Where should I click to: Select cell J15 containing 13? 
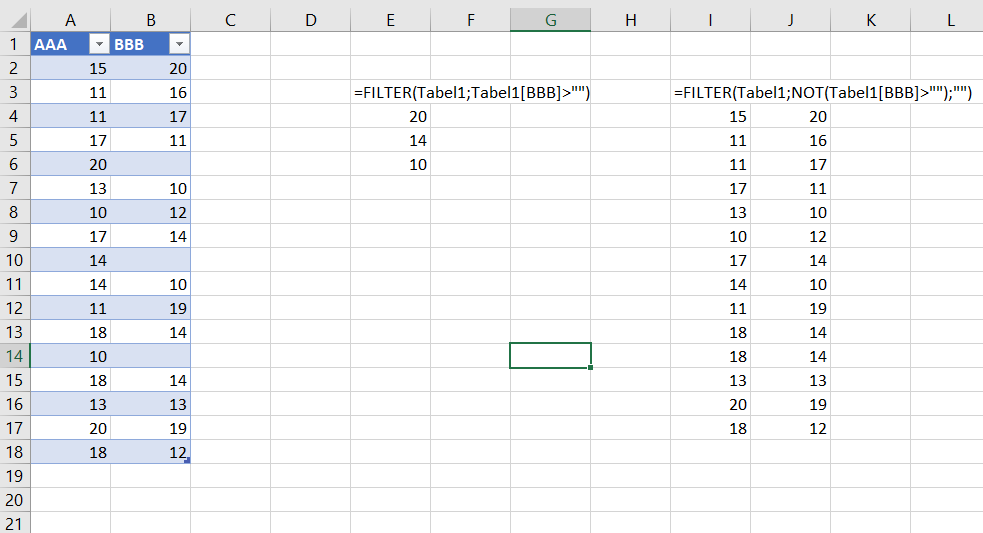(x=791, y=380)
